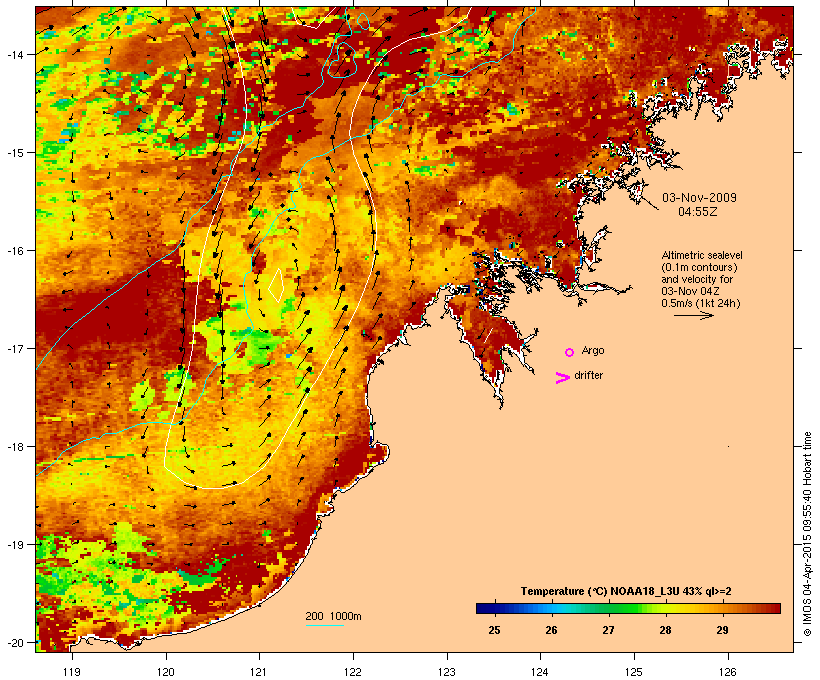
Task: Click the velocity scale arrow in legend
Action: (x=693, y=315)
